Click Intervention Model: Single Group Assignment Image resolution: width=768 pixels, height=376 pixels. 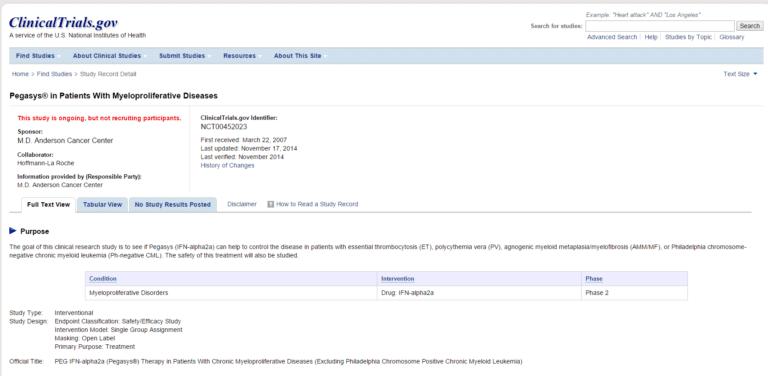pyautogui.click(x=119, y=329)
